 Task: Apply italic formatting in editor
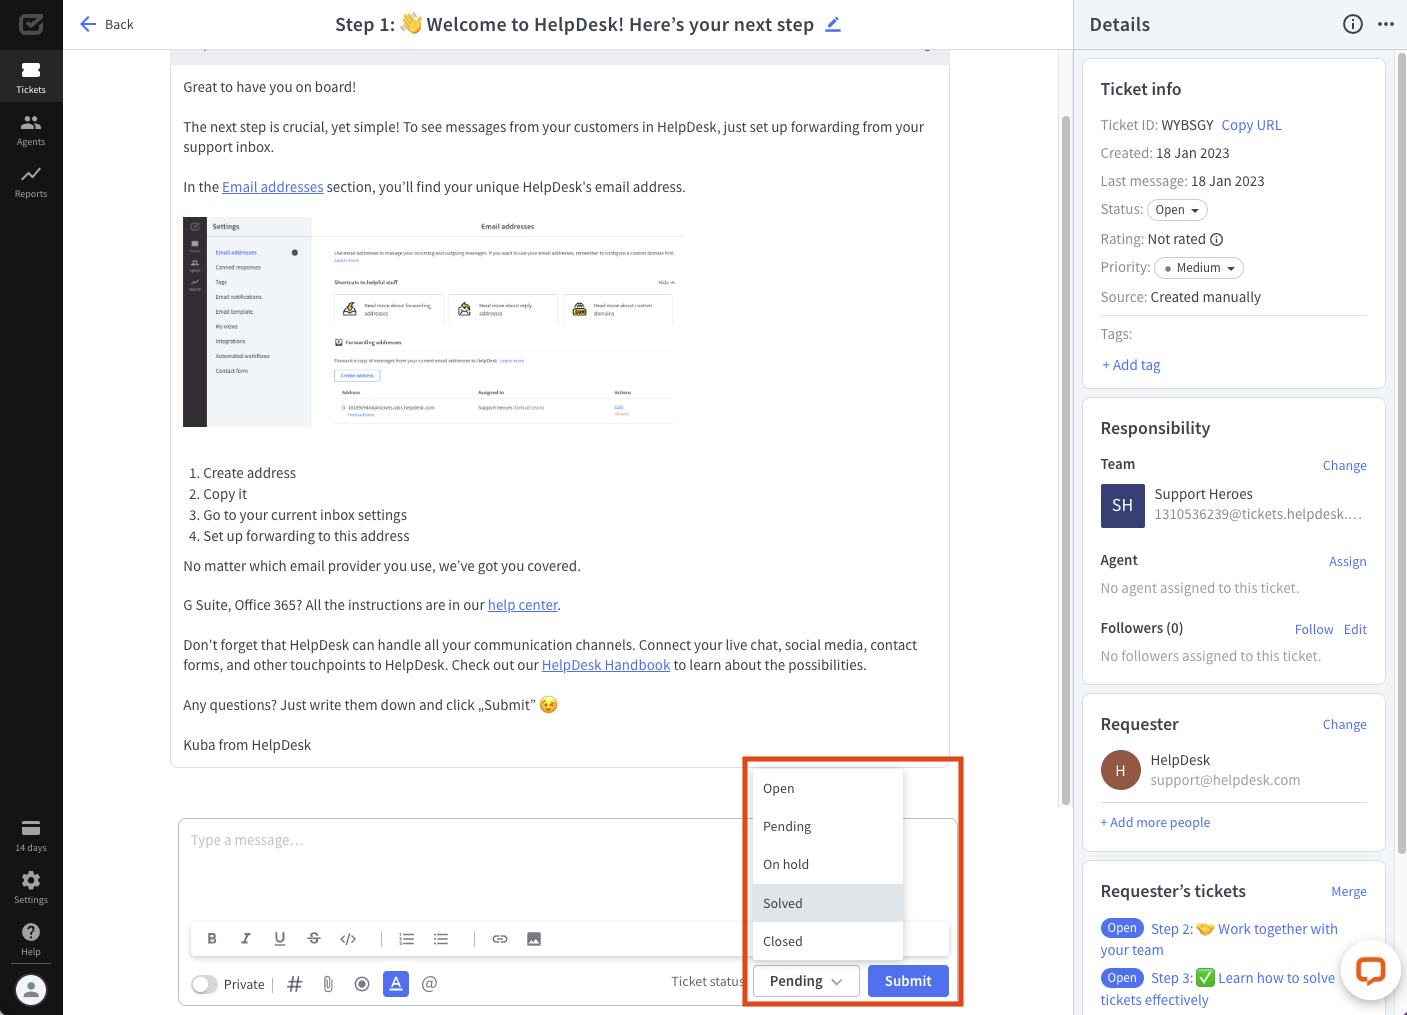[246, 939]
